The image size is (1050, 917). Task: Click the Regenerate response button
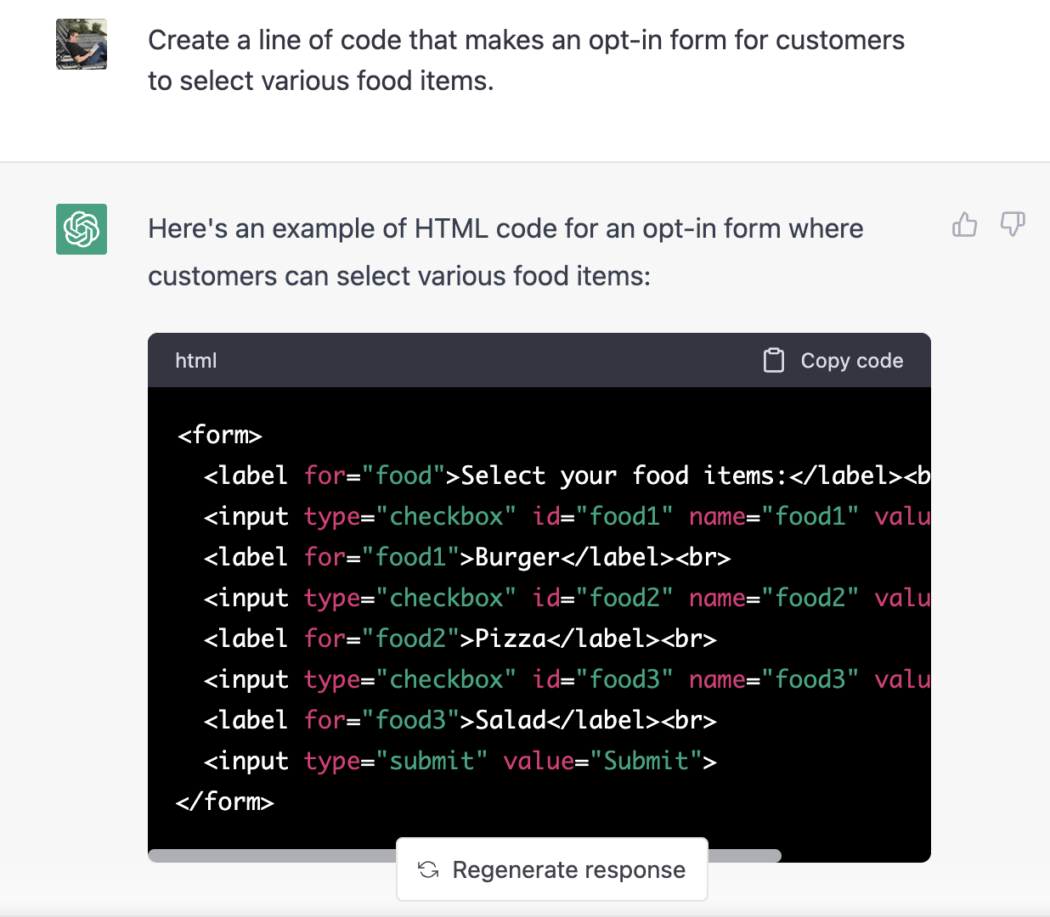(551, 869)
